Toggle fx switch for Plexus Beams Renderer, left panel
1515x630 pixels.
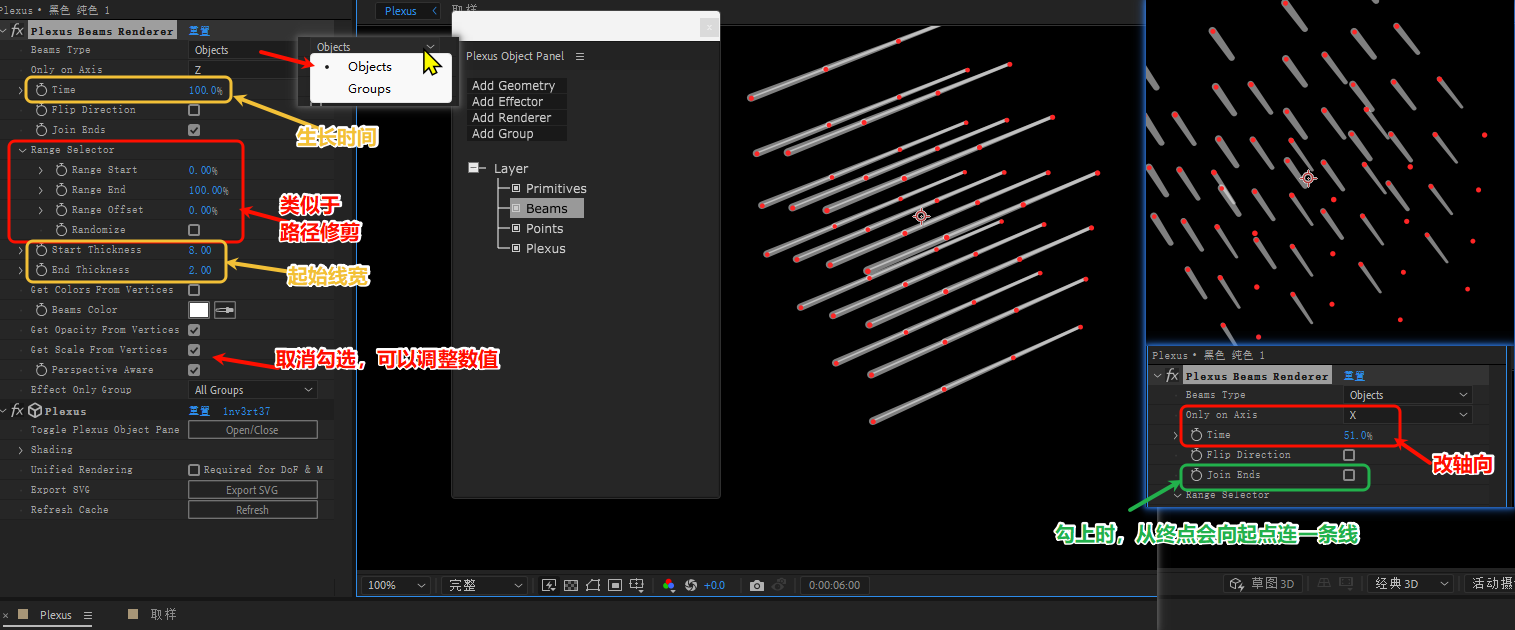tap(17, 31)
